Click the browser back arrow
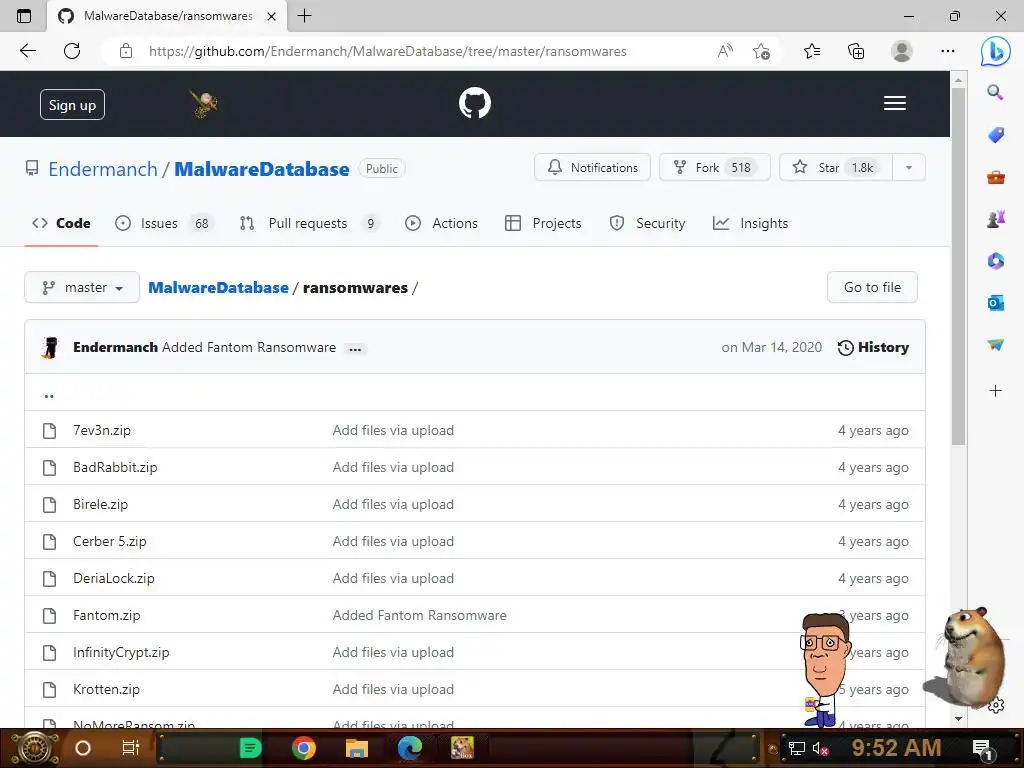Image resolution: width=1024 pixels, height=768 pixels. (27, 51)
